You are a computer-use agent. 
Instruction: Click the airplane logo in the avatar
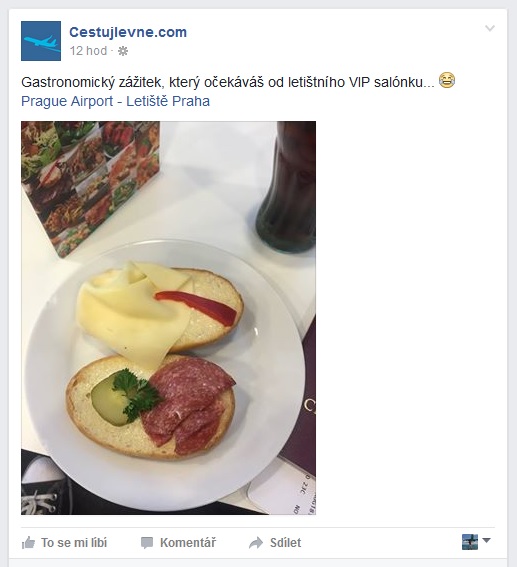tap(42, 43)
